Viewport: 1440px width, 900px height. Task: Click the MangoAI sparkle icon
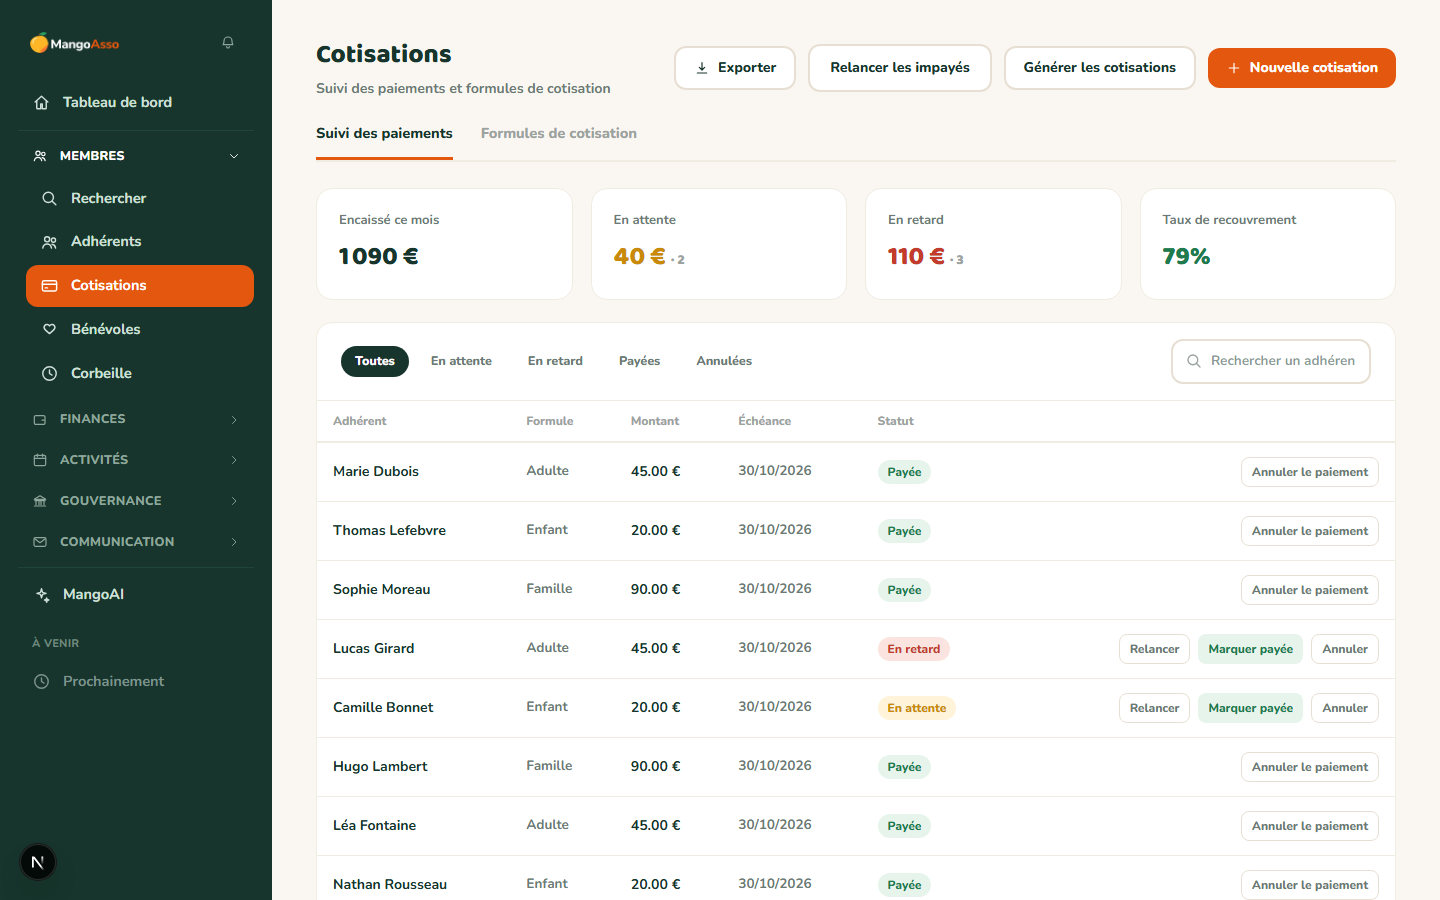click(42, 594)
